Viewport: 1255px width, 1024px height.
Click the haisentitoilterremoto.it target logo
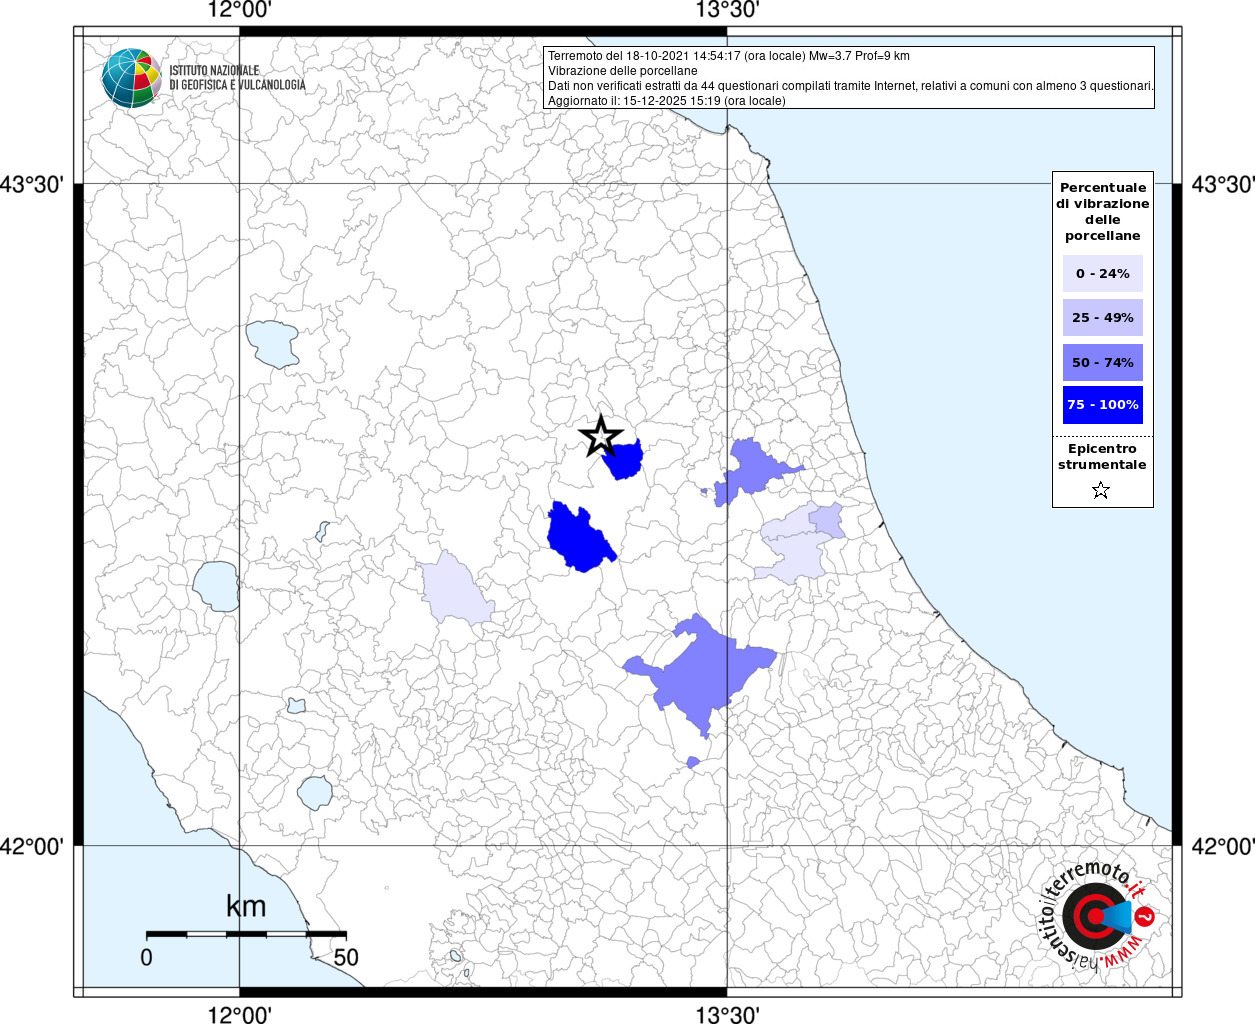click(x=1098, y=915)
